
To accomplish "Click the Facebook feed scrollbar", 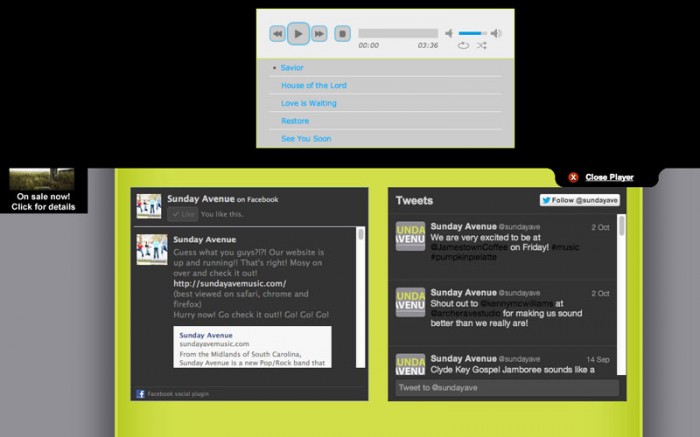I will click(x=361, y=298).
